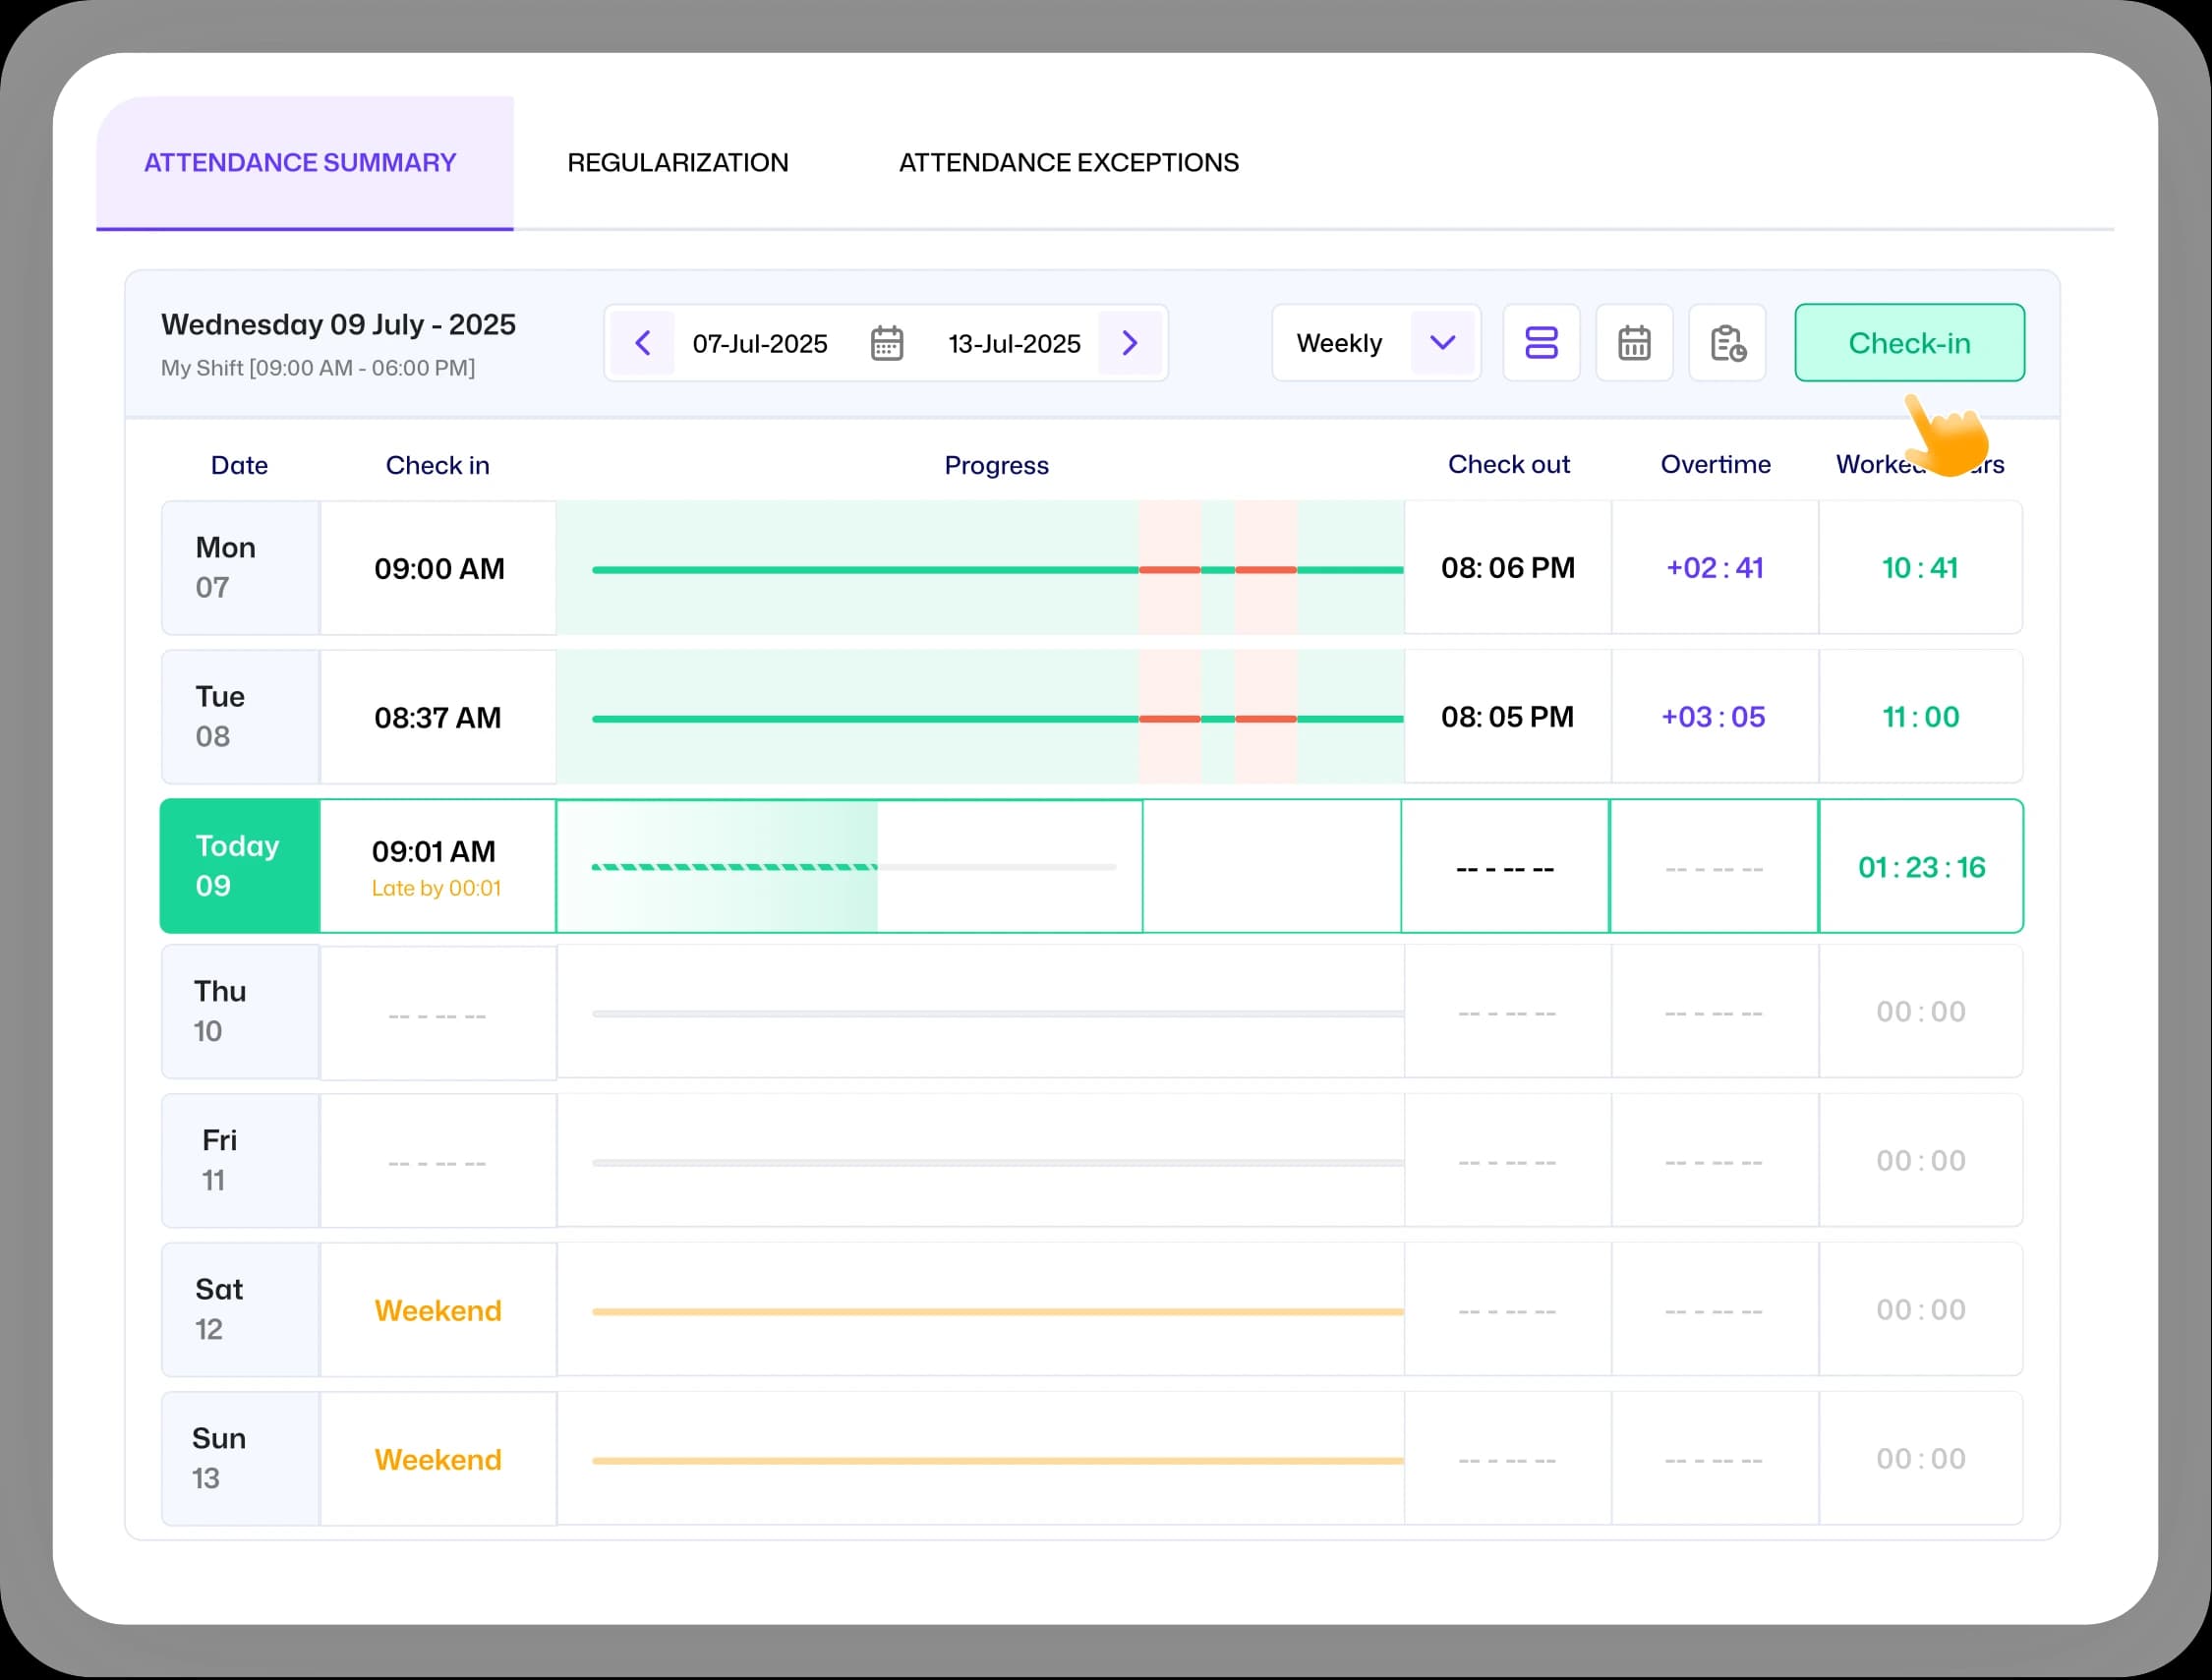Click Tuesday's +03:05 overtime value
The height and width of the screenshot is (1680, 2212).
click(1713, 717)
